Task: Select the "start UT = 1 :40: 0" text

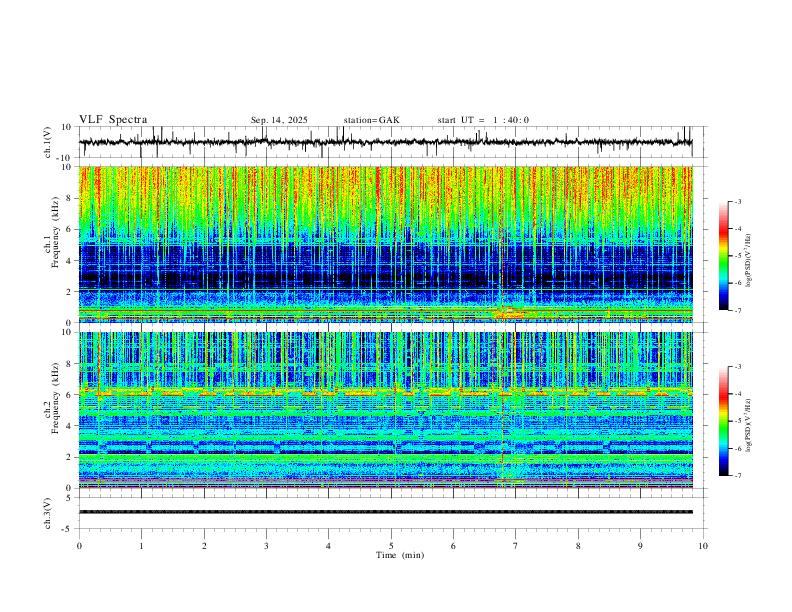Action: coord(483,120)
